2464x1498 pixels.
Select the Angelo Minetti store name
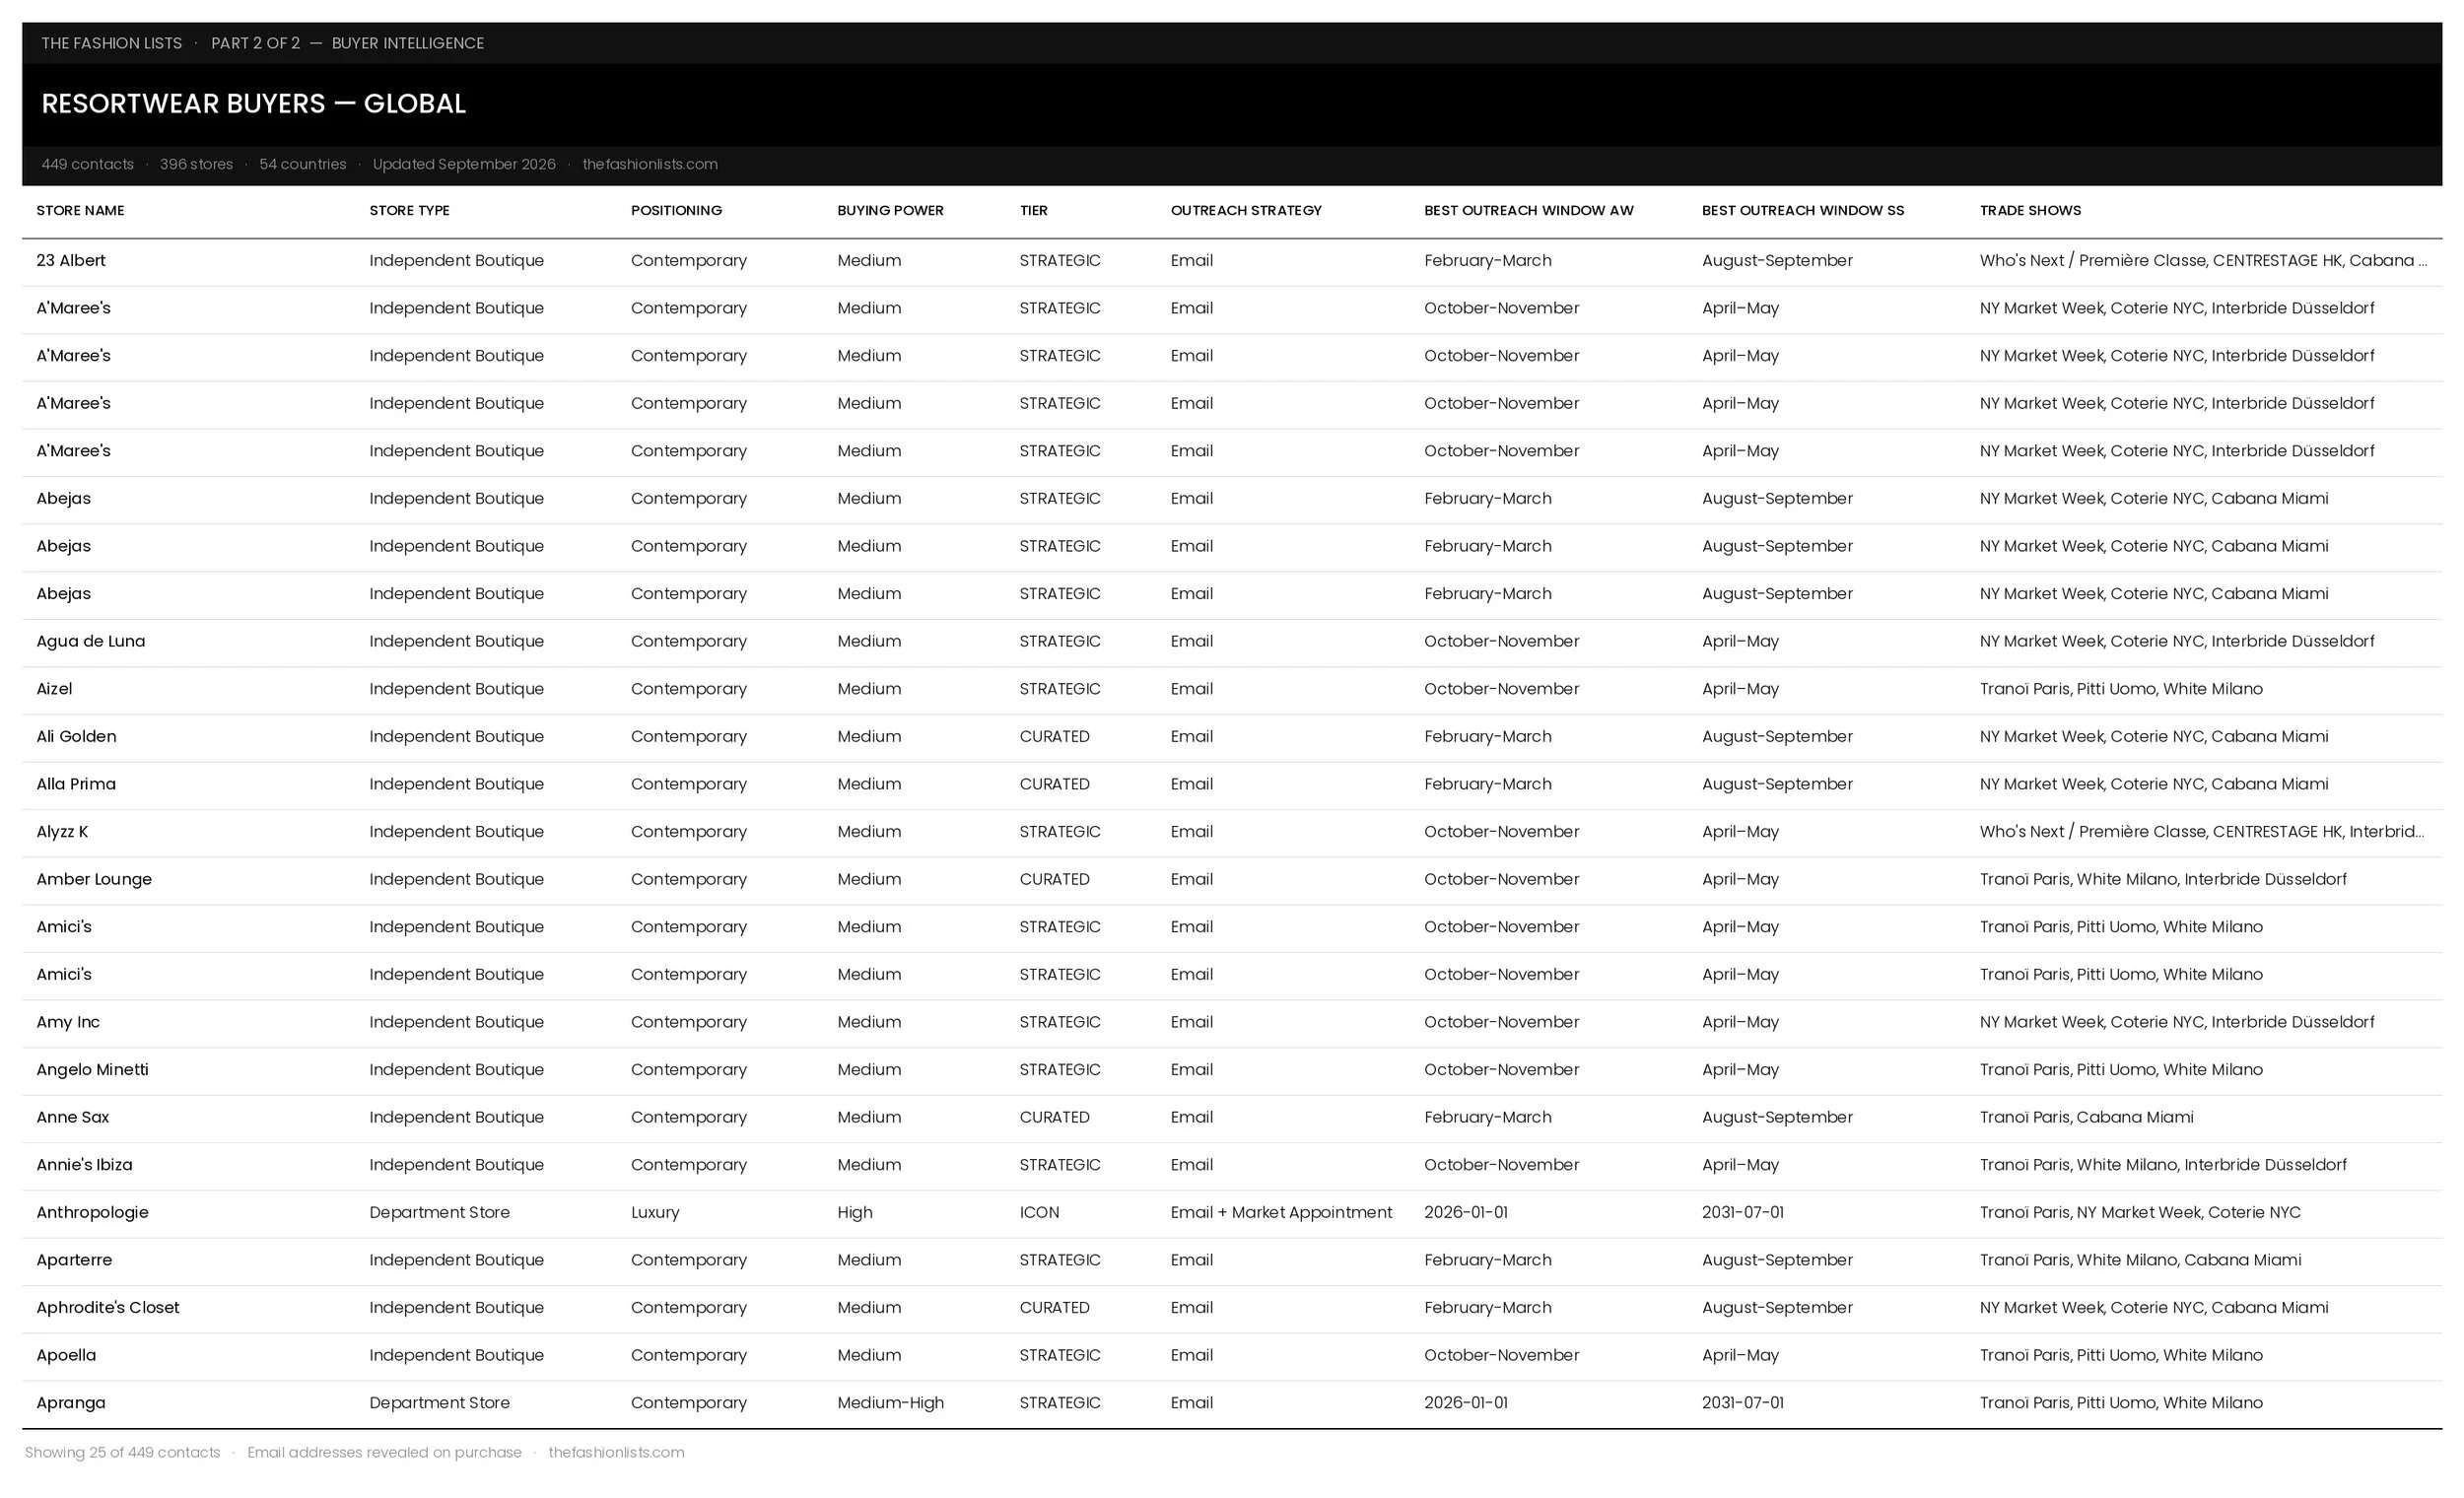(x=92, y=1069)
